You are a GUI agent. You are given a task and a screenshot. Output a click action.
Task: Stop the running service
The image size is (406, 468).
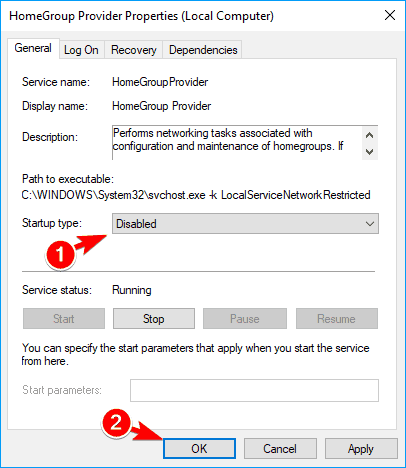[154, 319]
